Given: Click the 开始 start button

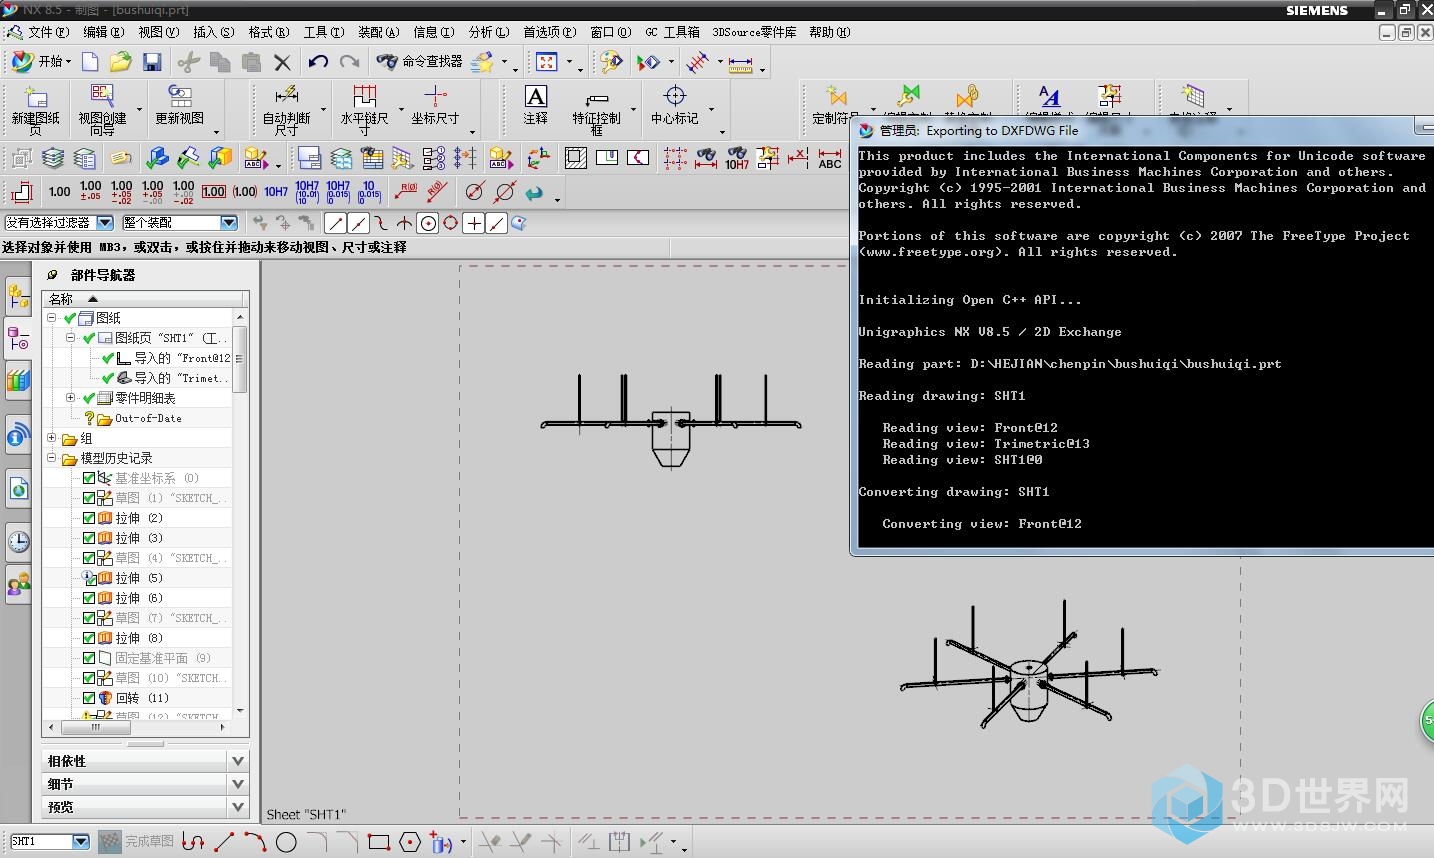Looking at the screenshot, I should pyautogui.click(x=42, y=62).
